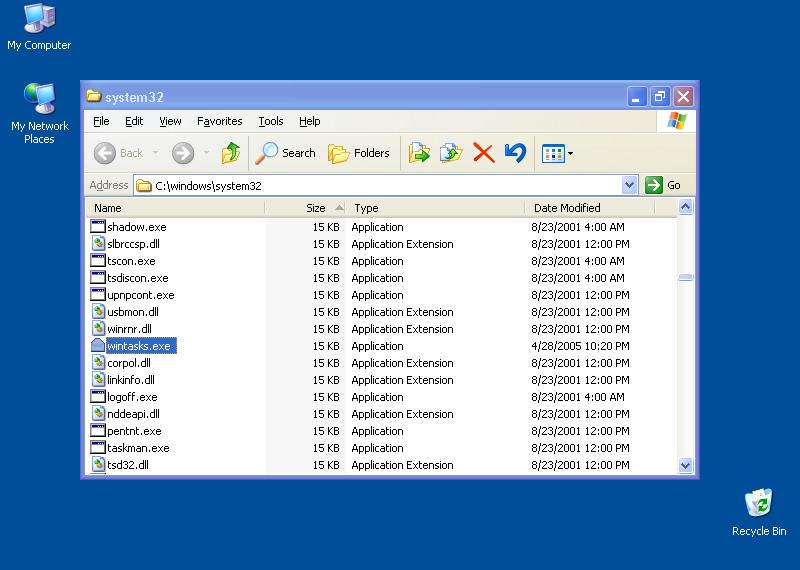
Task: Open the Tools menu
Action: click(271, 121)
